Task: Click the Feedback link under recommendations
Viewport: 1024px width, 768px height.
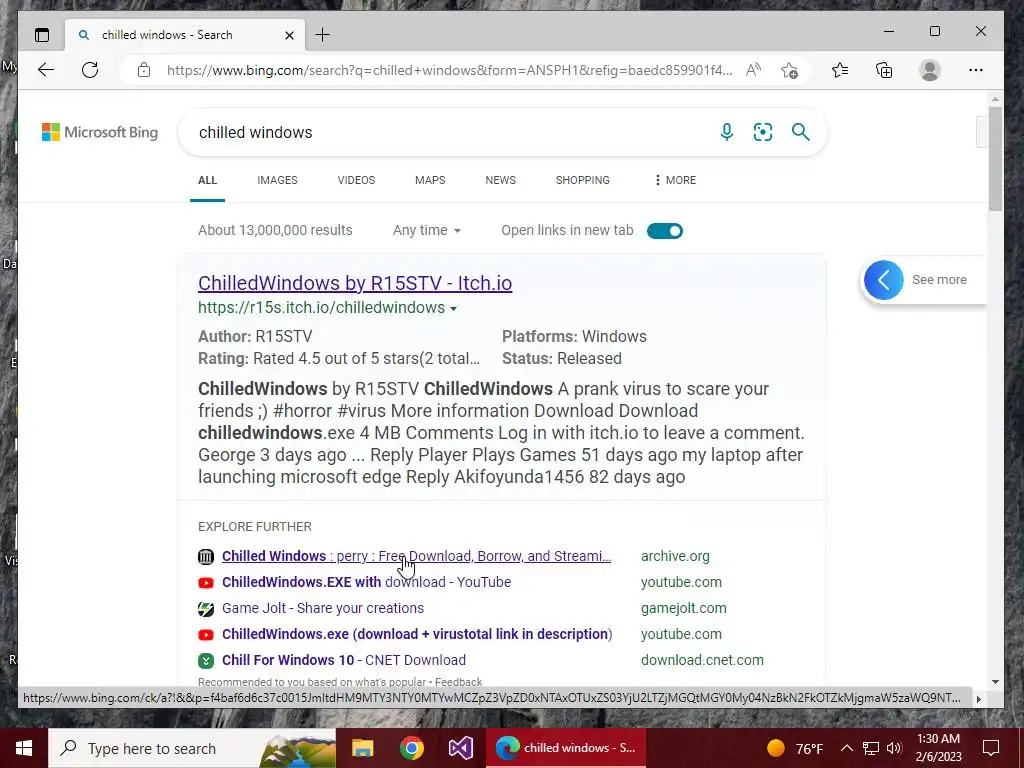Action: click(x=458, y=682)
